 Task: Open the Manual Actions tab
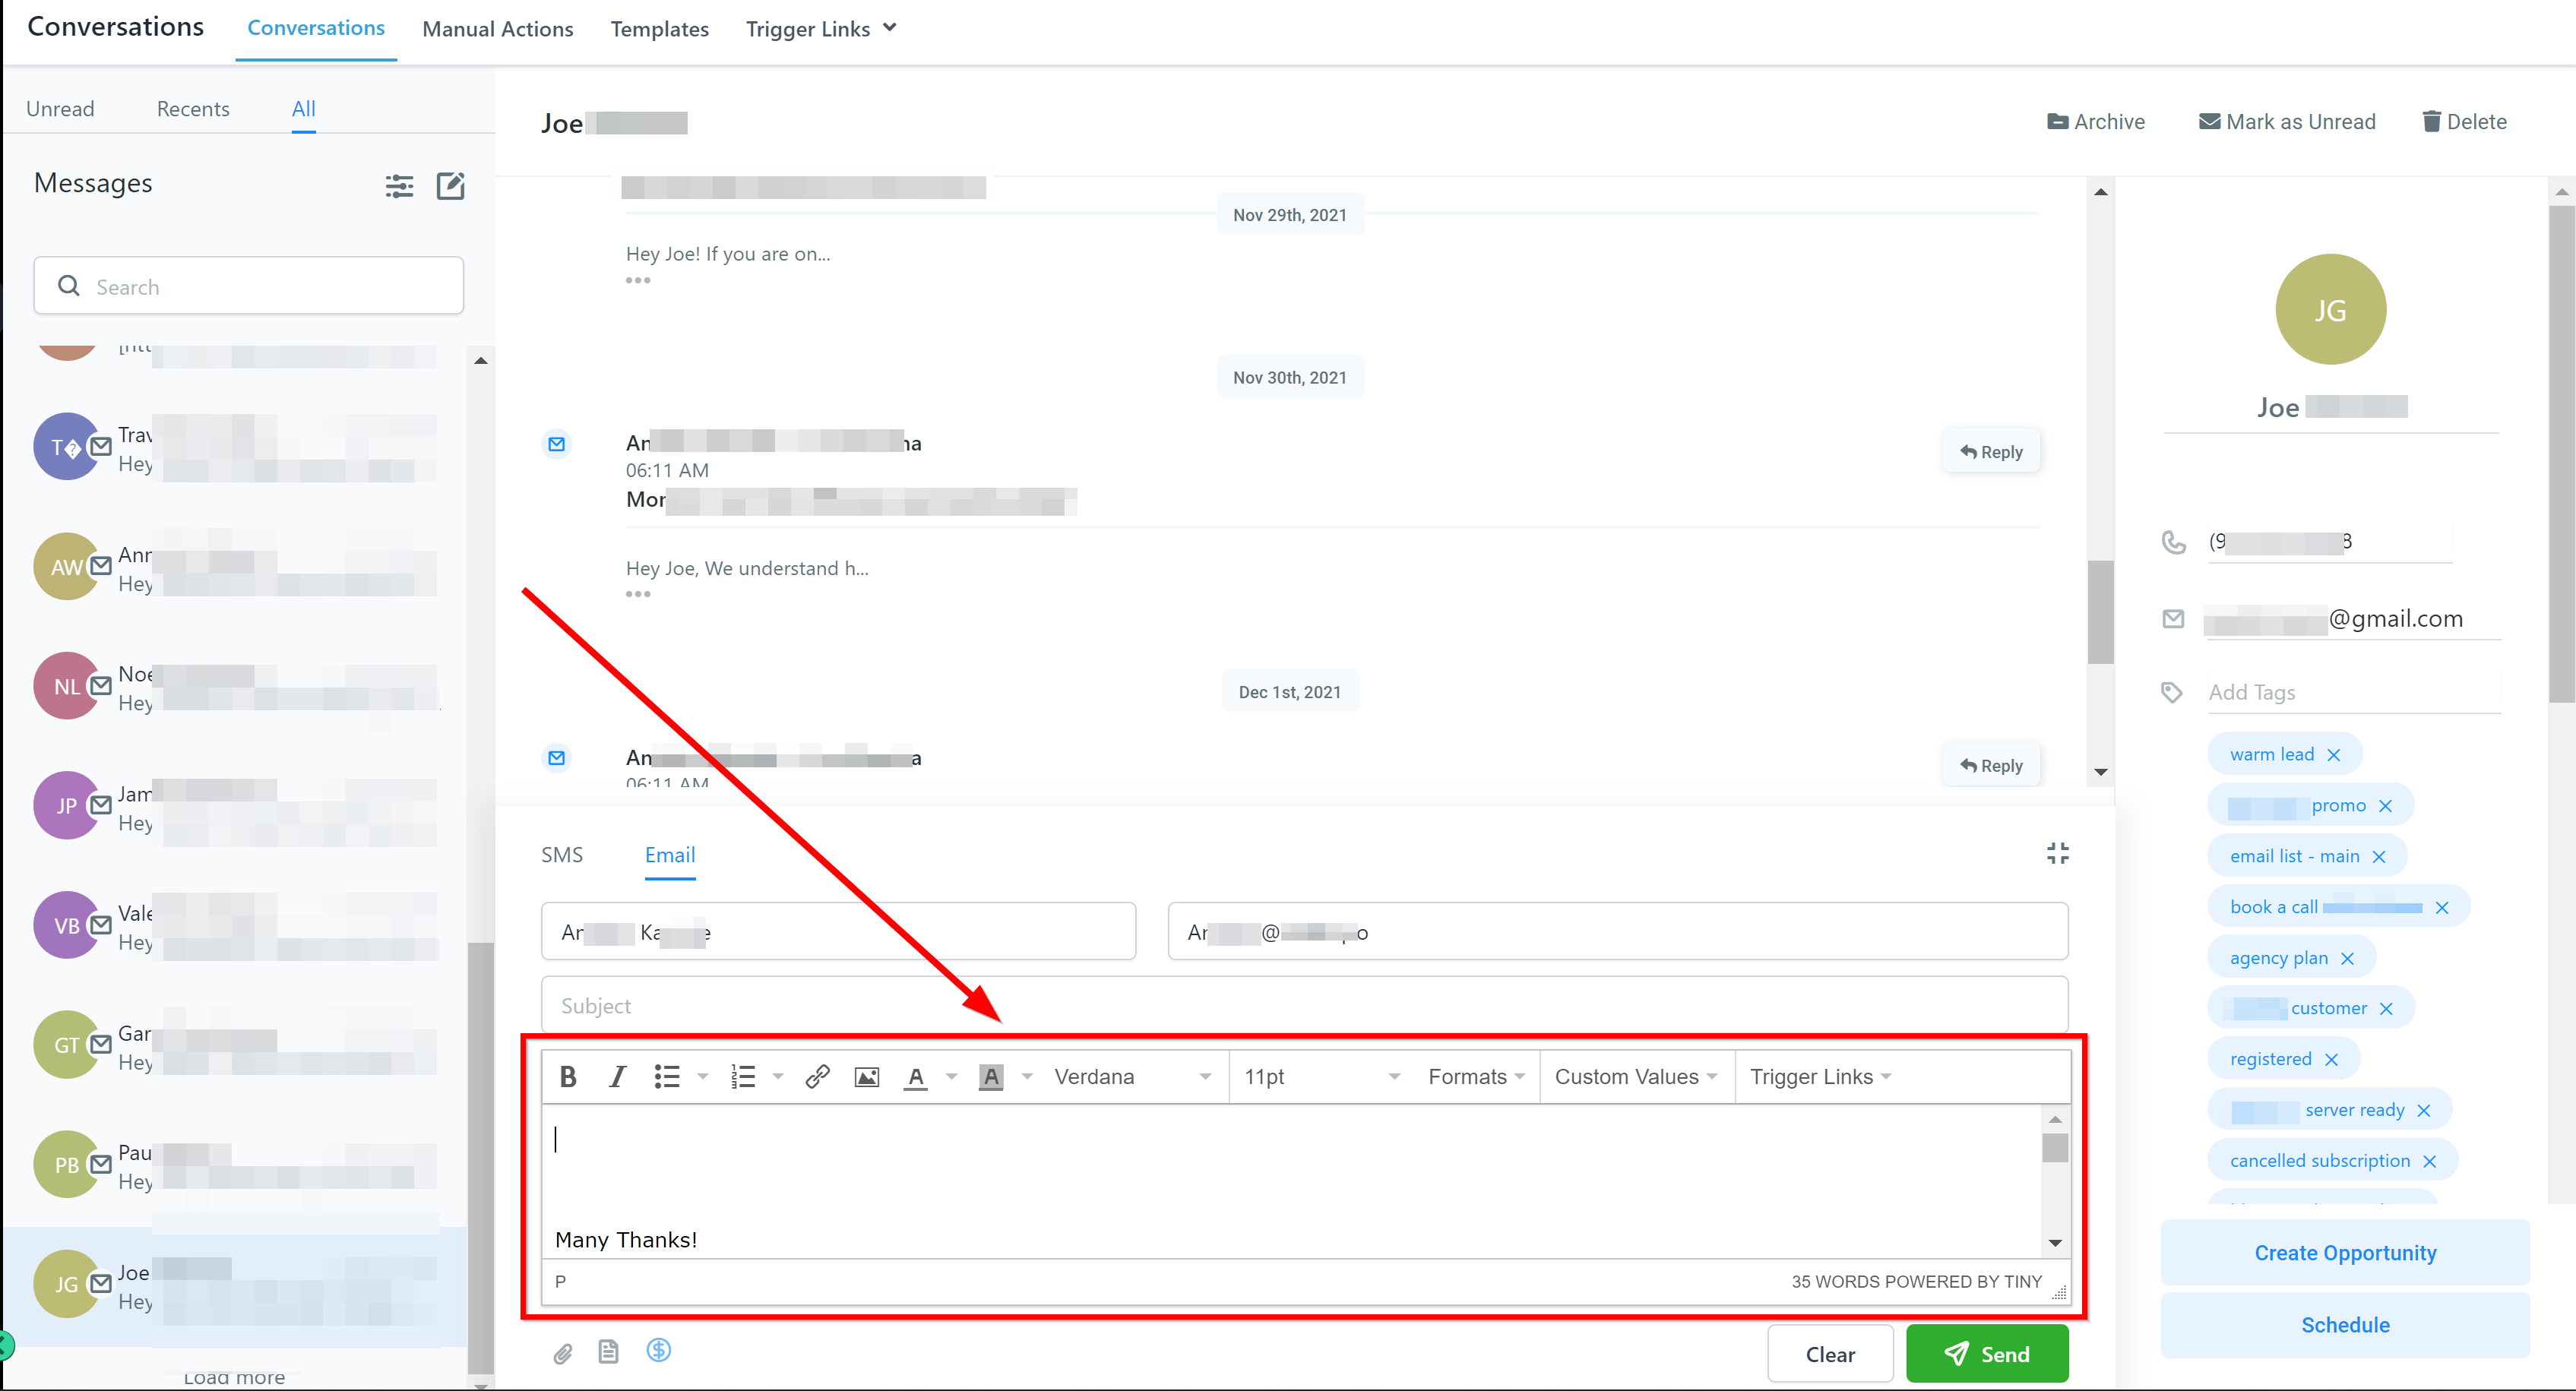(x=497, y=29)
